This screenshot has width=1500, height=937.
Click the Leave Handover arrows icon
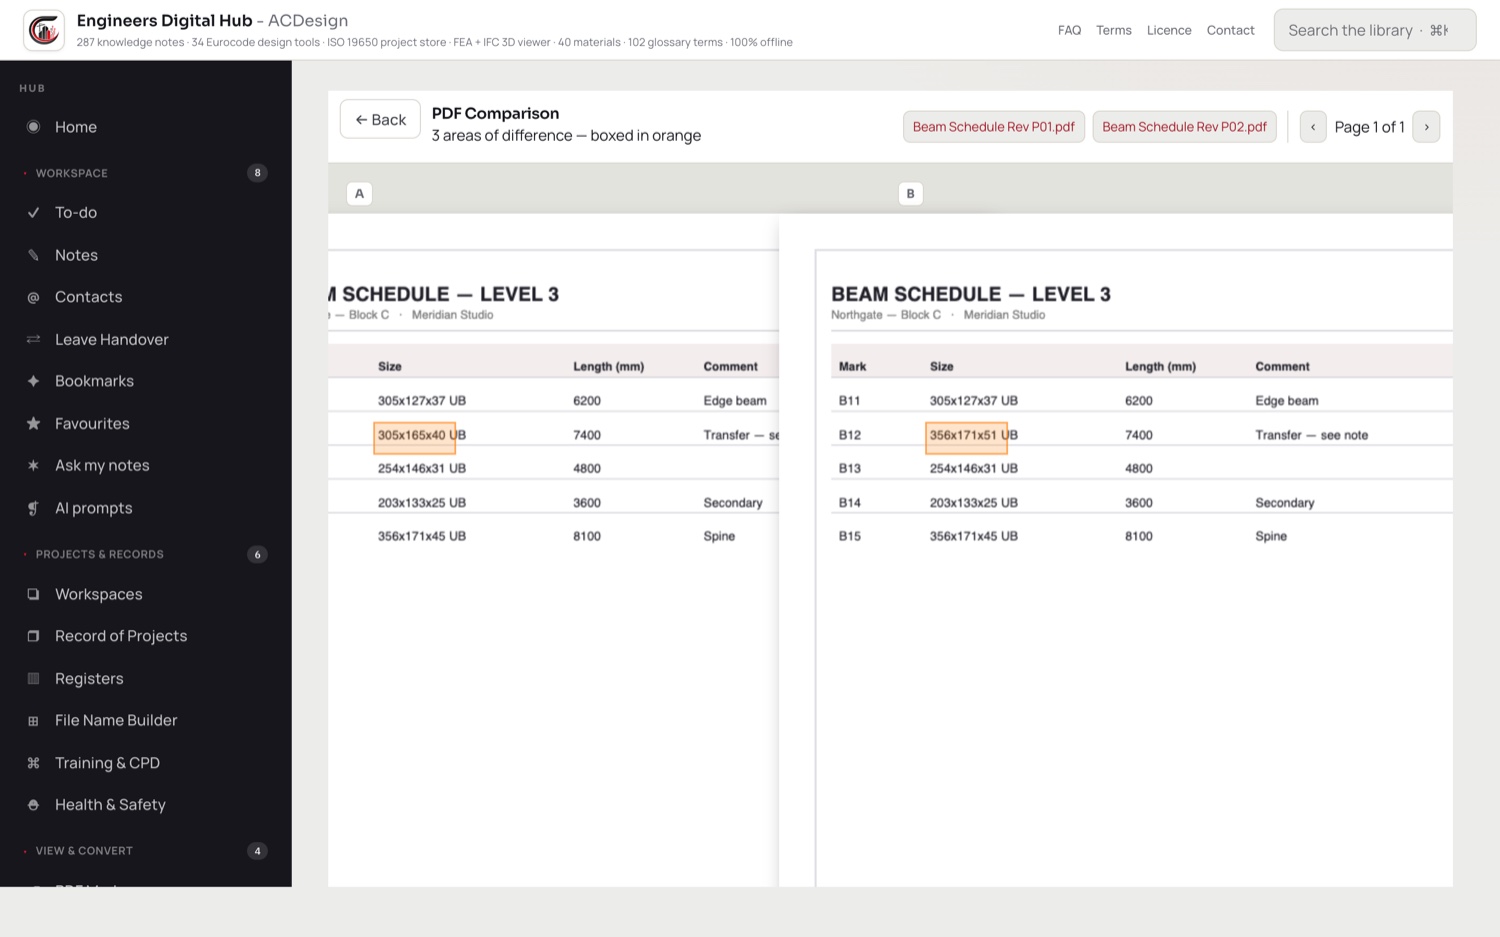click(33, 339)
